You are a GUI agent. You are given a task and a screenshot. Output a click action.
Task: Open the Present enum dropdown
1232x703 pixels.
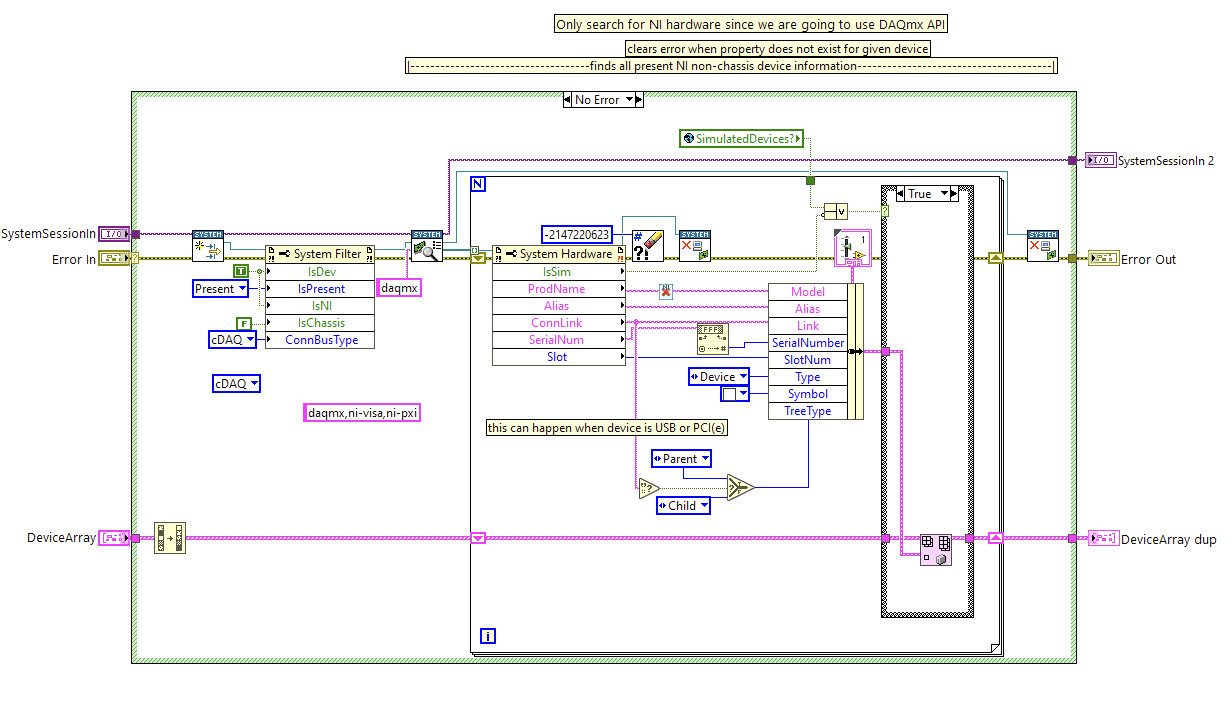[243, 289]
